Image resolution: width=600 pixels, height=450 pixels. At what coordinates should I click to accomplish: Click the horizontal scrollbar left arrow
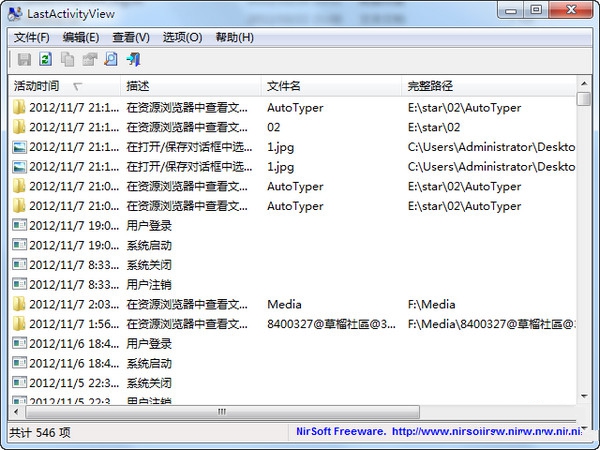pos(16,412)
